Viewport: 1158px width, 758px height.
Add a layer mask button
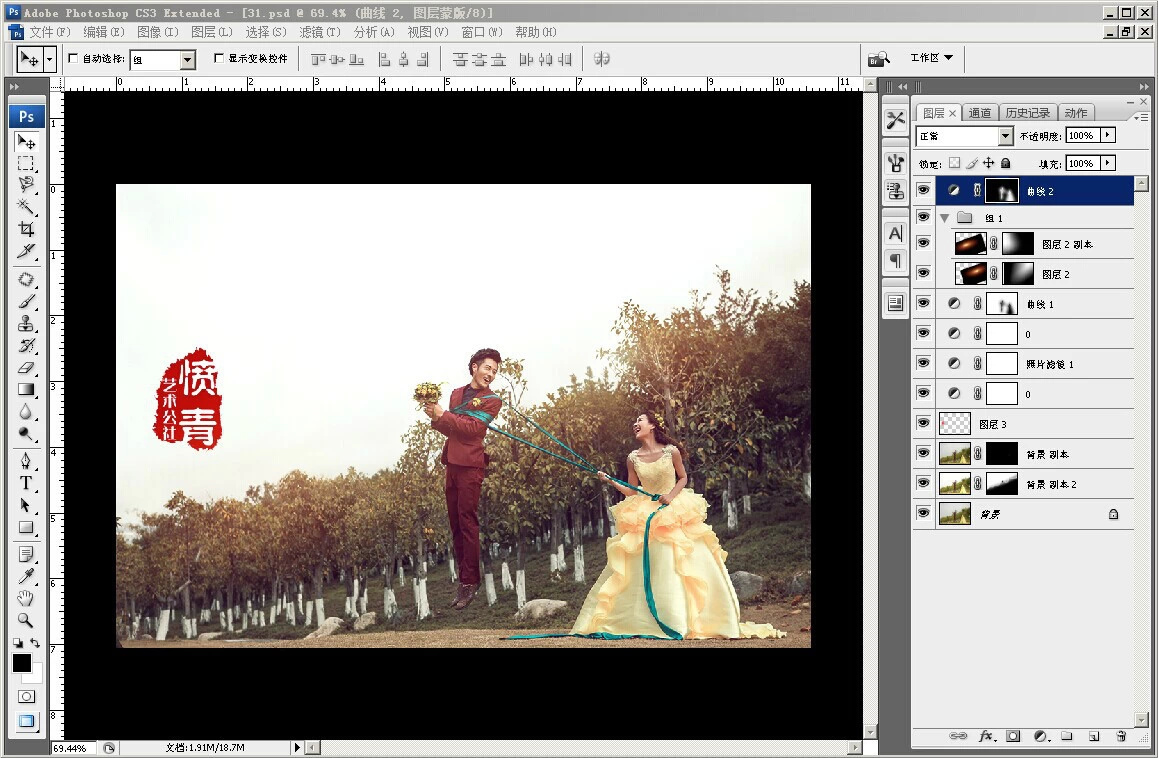pos(1013,736)
